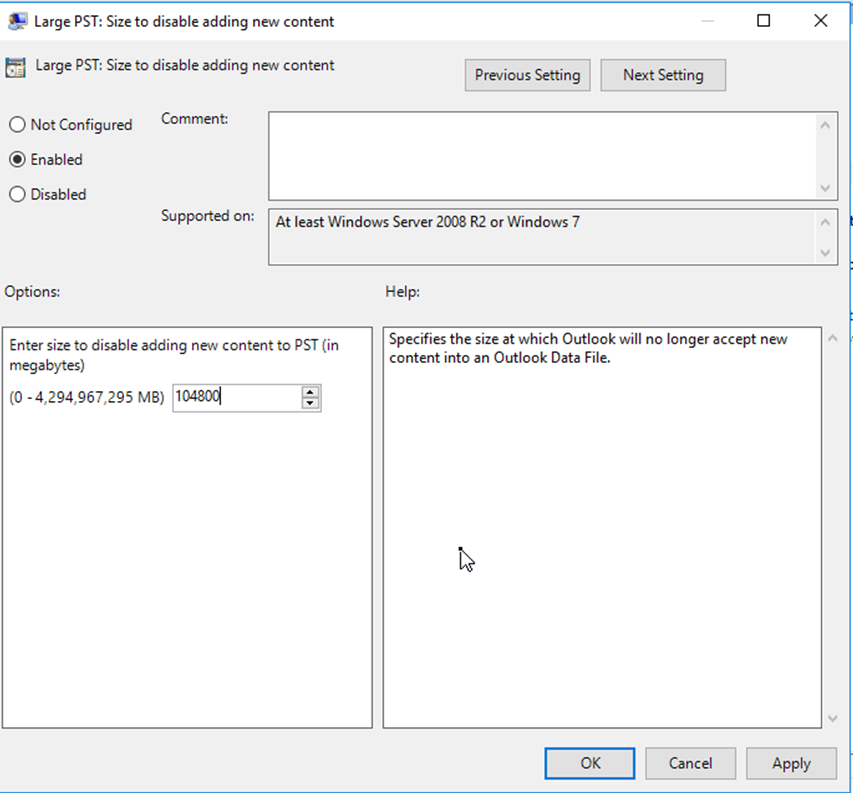853x793 pixels.
Task: Confirm with the OK button
Action: point(590,763)
